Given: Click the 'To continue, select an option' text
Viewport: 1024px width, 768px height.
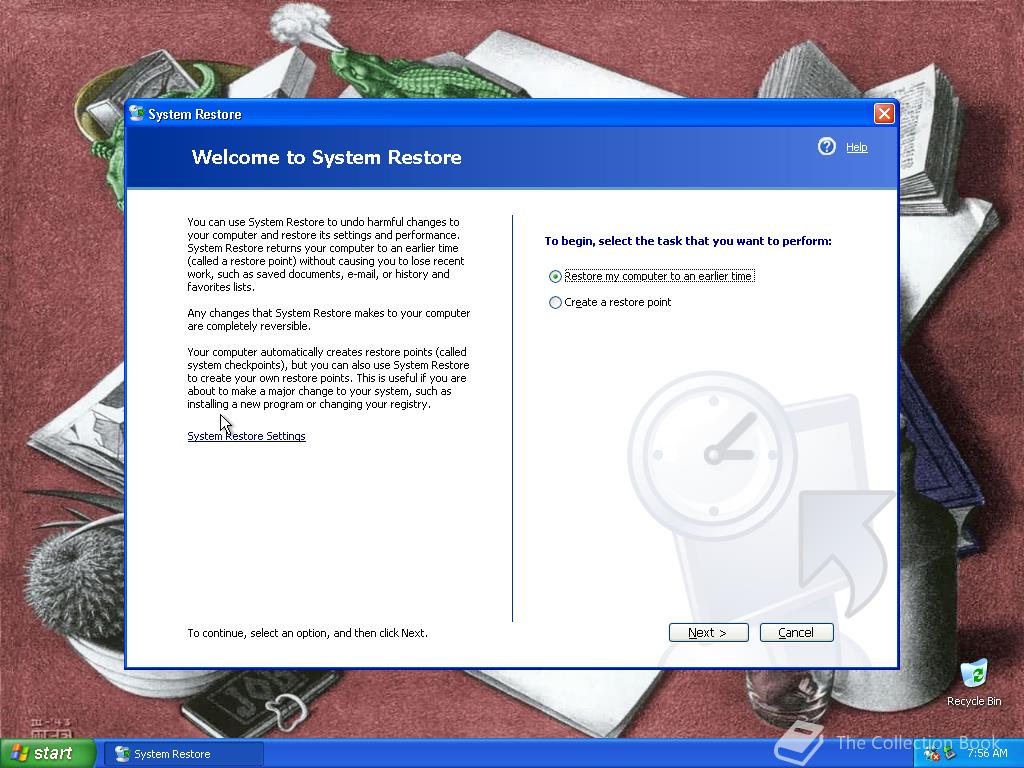Looking at the screenshot, I should (x=308, y=633).
